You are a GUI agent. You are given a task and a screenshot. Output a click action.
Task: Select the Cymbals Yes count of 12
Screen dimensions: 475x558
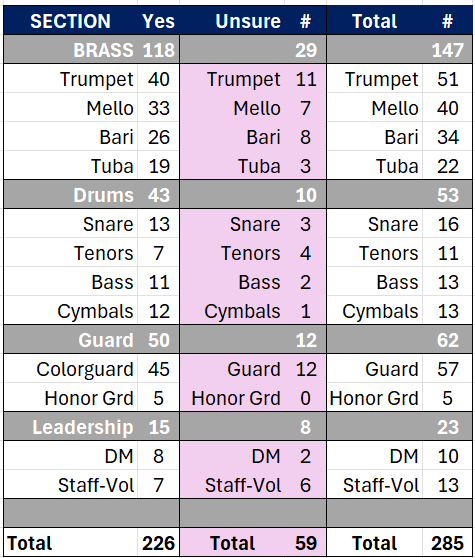tap(158, 311)
